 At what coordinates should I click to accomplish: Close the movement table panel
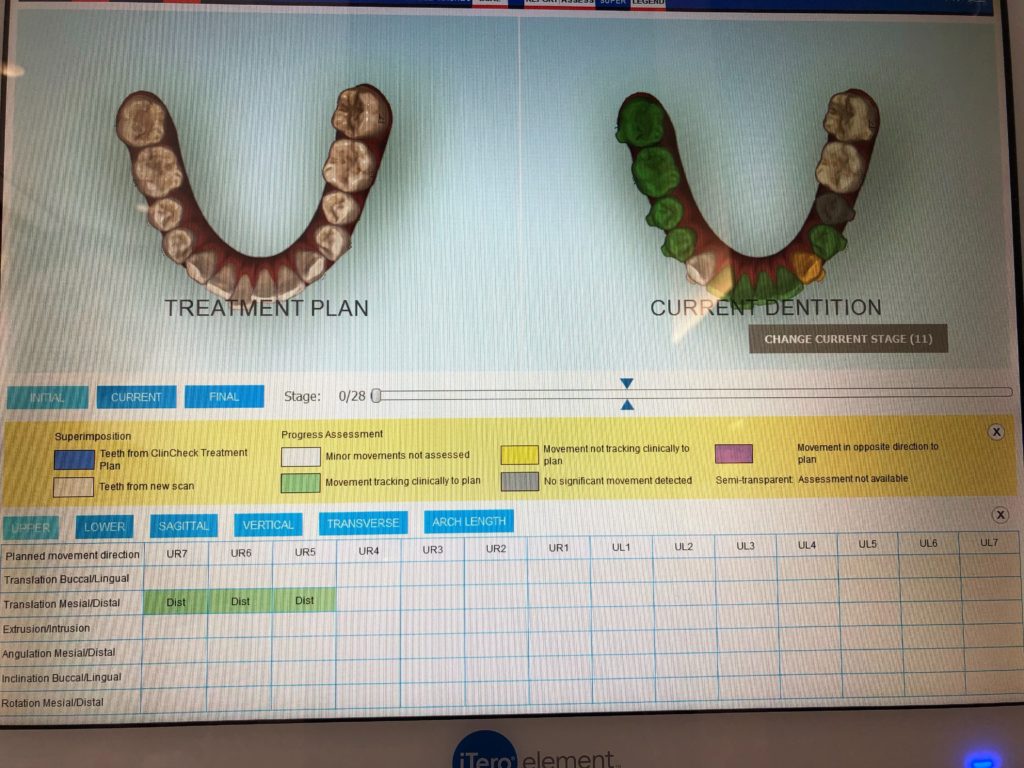pos(1000,515)
